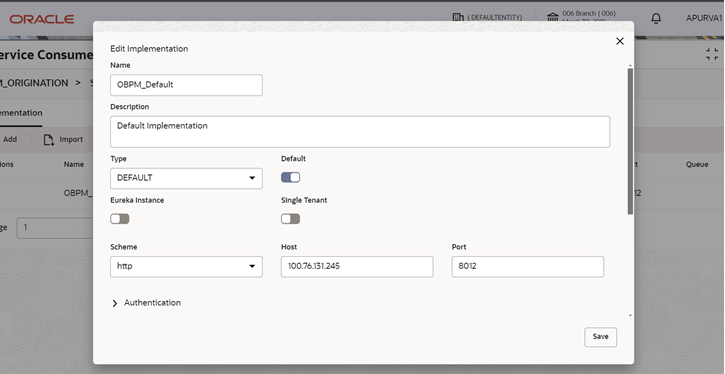725x374 pixels.
Task: Click the Add button in toolbar
Action: point(10,140)
